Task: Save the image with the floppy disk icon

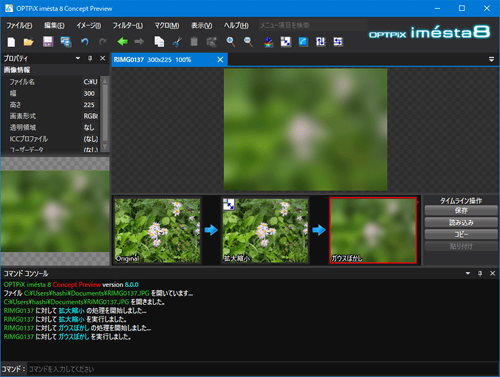Action: (48, 42)
